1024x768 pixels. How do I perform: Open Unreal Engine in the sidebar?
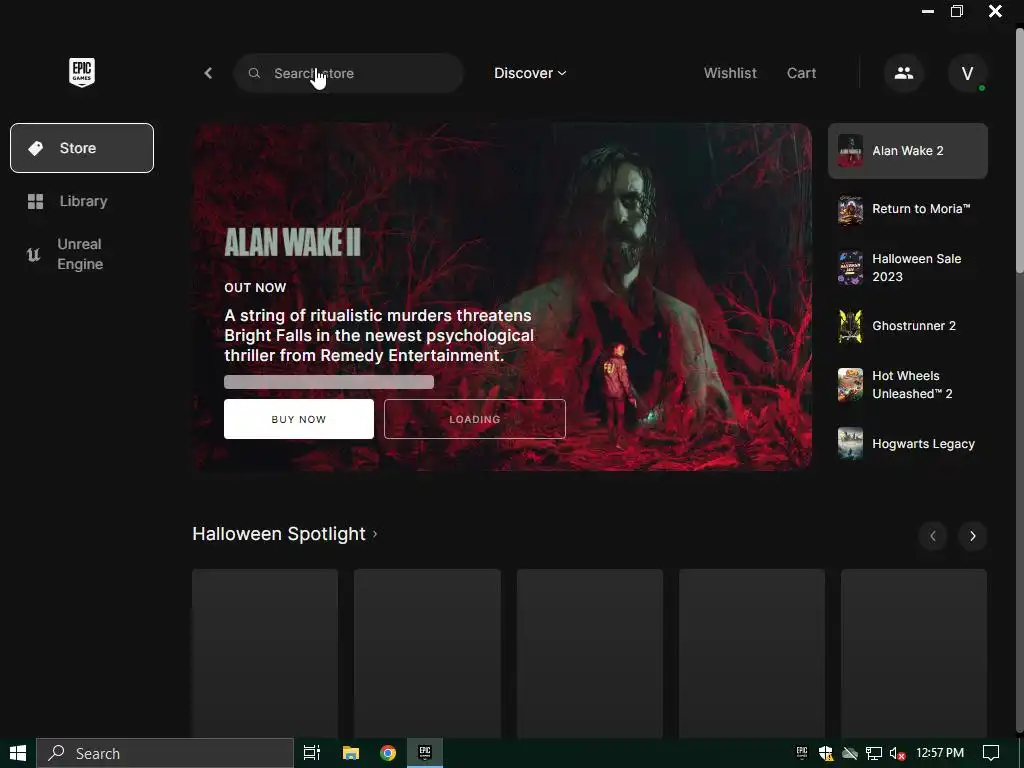(x=82, y=254)
